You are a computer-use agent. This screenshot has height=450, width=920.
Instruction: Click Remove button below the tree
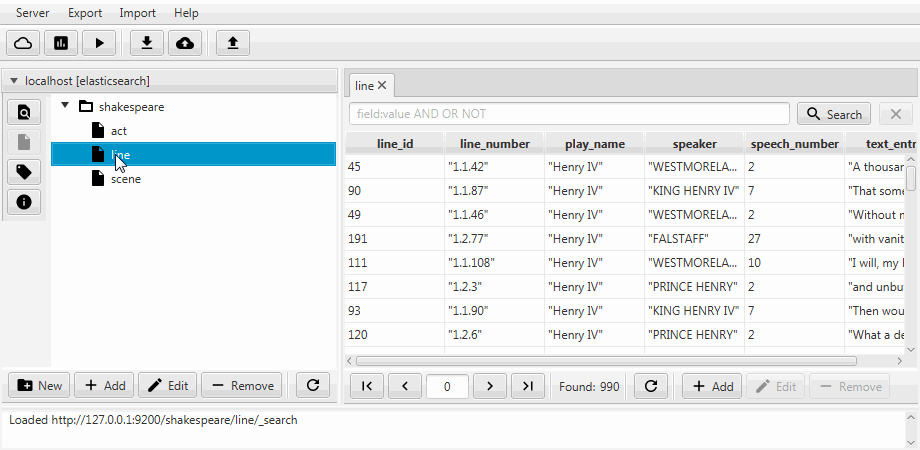point(242,385)
